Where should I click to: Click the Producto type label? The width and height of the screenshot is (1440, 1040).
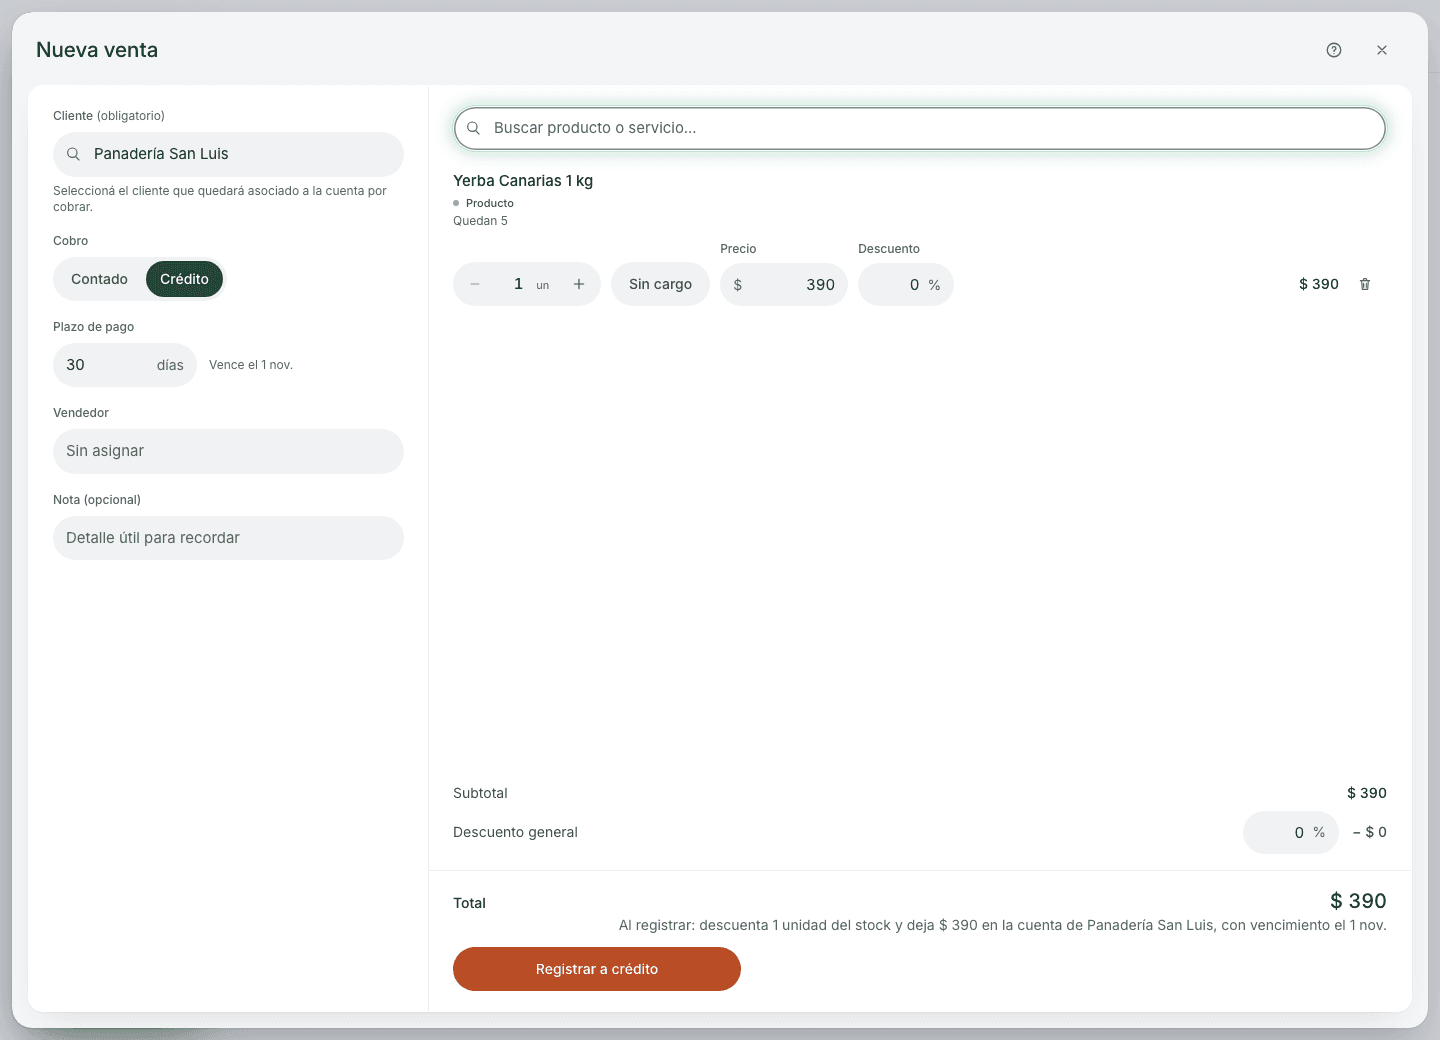pyautogui.click(x=490, y=203)
